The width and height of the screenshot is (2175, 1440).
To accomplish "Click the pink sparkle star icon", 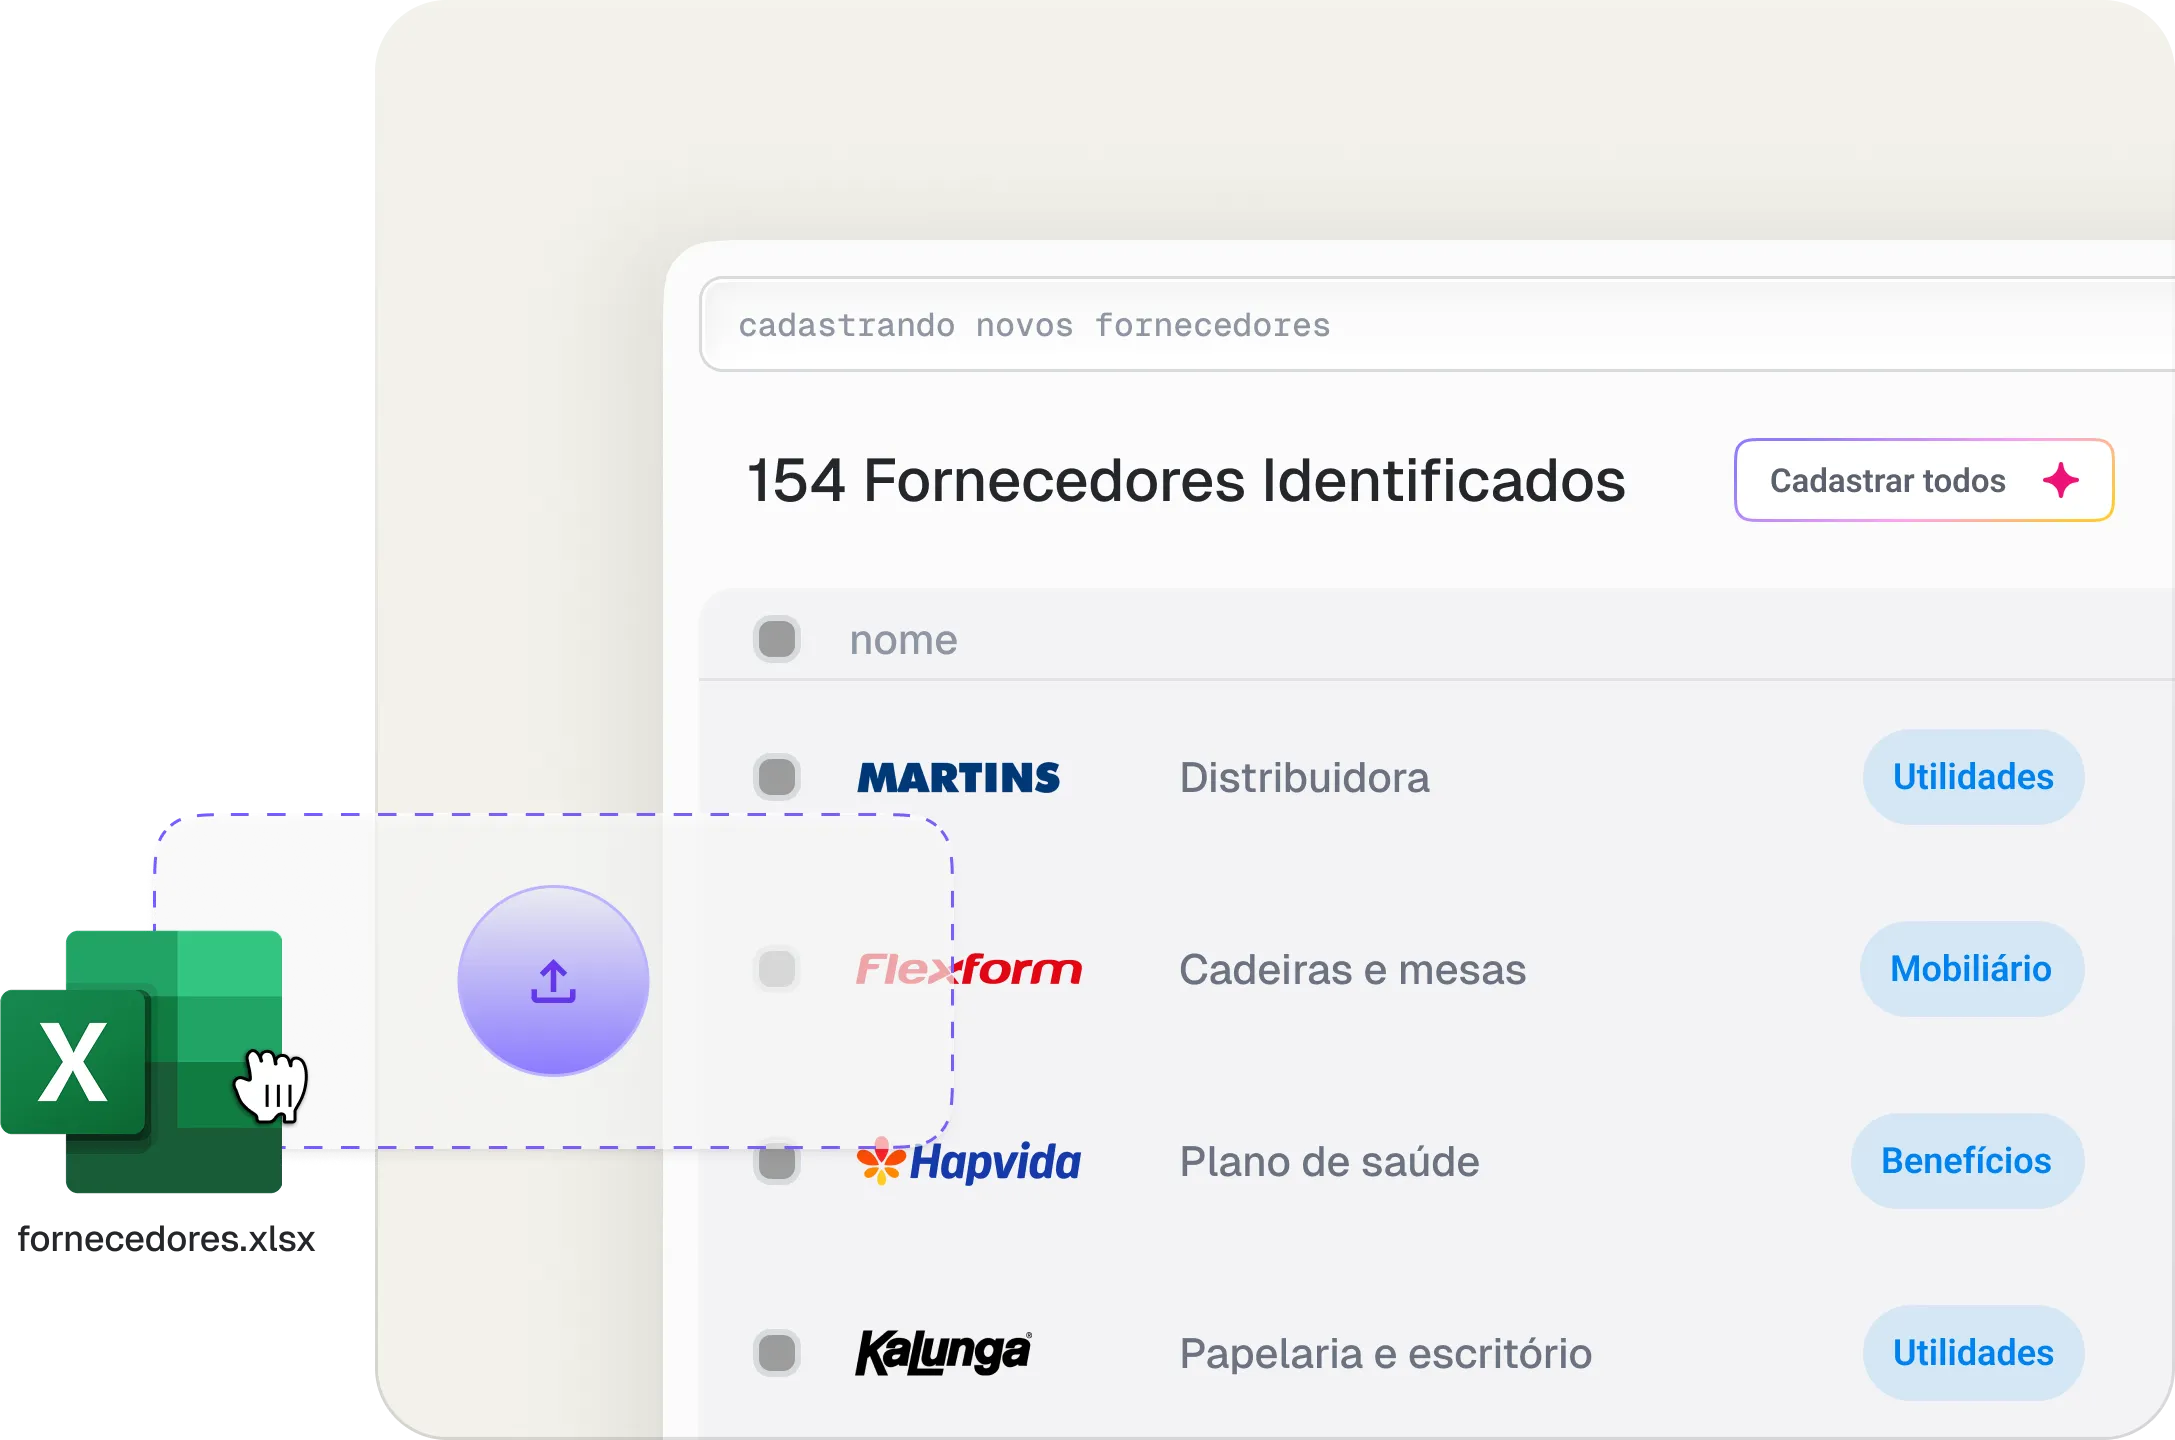I will coord(2061,480).
